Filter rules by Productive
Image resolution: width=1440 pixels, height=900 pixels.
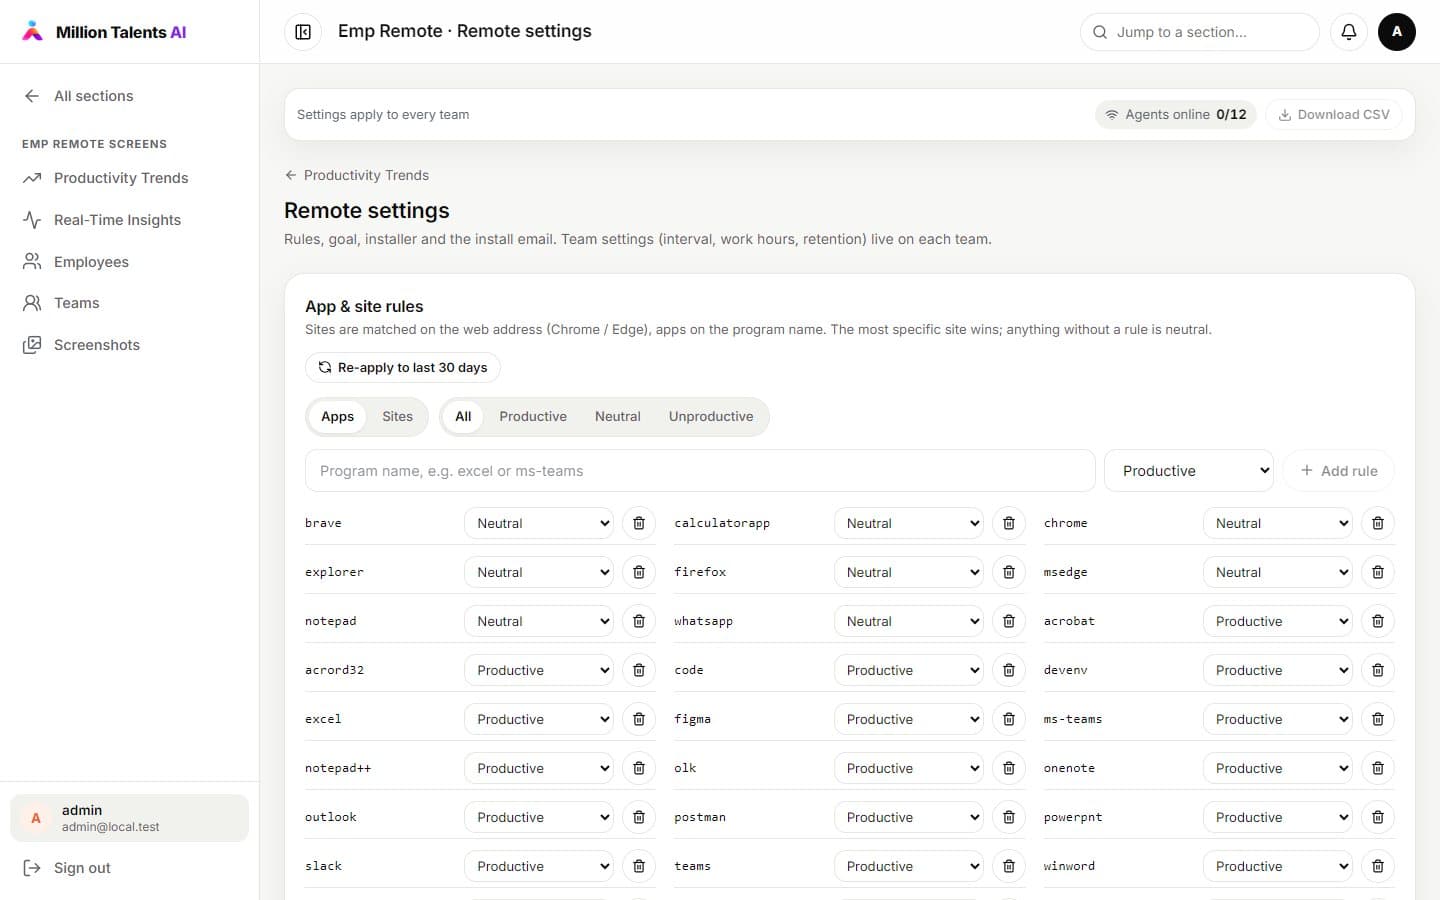[x=533, y=417]
